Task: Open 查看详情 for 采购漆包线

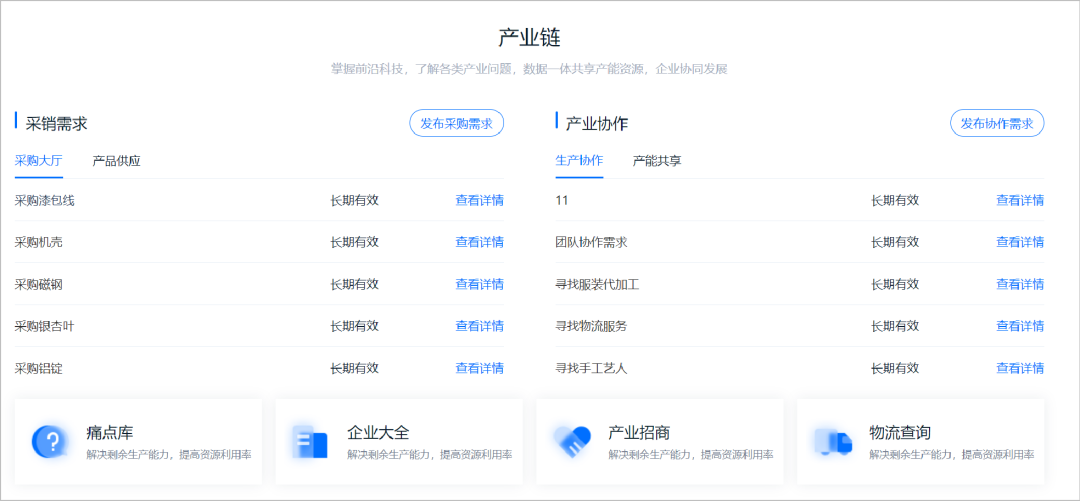Action: tap(479, 201)
